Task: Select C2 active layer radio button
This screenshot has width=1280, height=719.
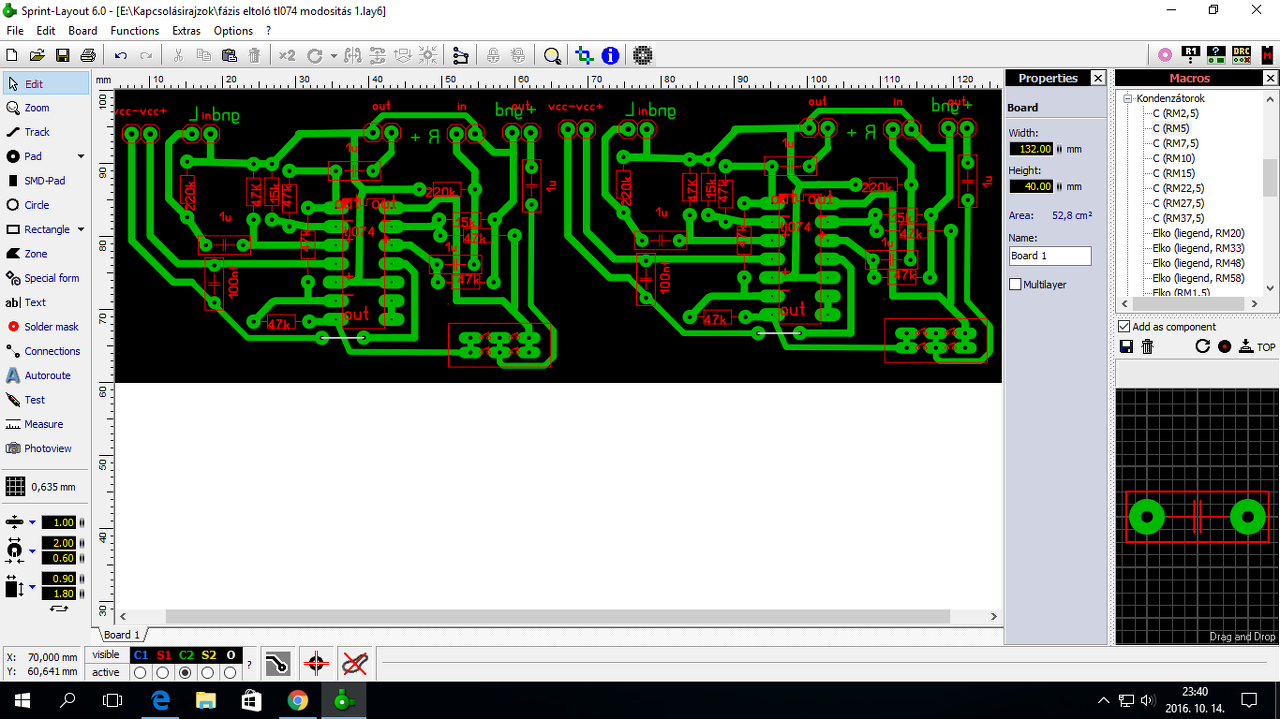Action: 186,673
